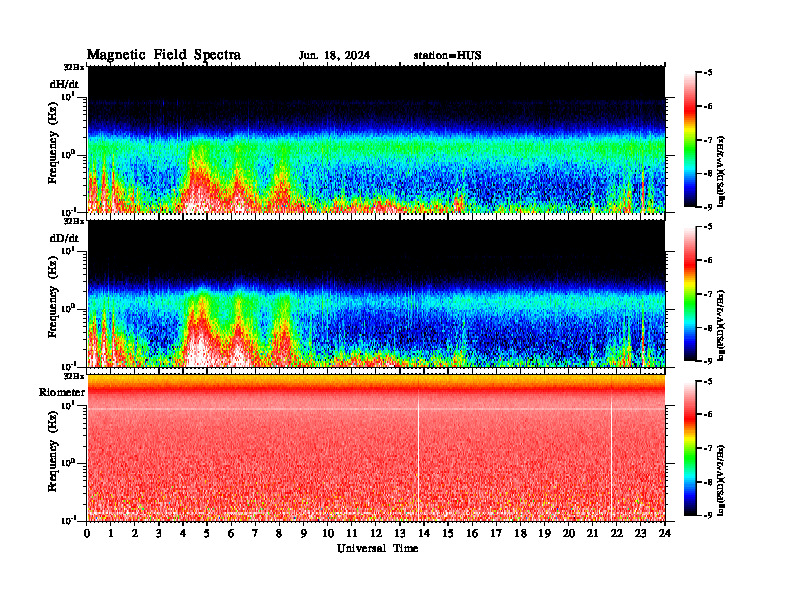Click hour 5 on the time axis
This screenshot has width=792, height=612.
point(207,533)
